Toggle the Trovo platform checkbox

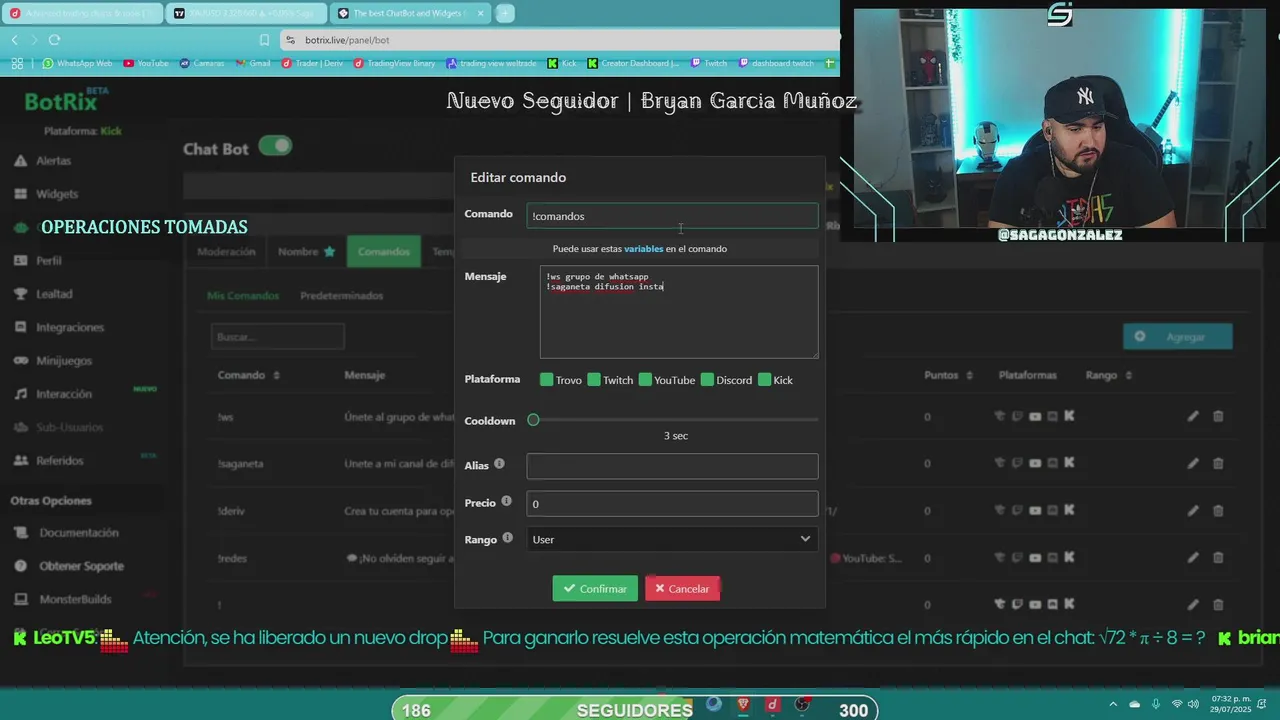coord(547,379)
